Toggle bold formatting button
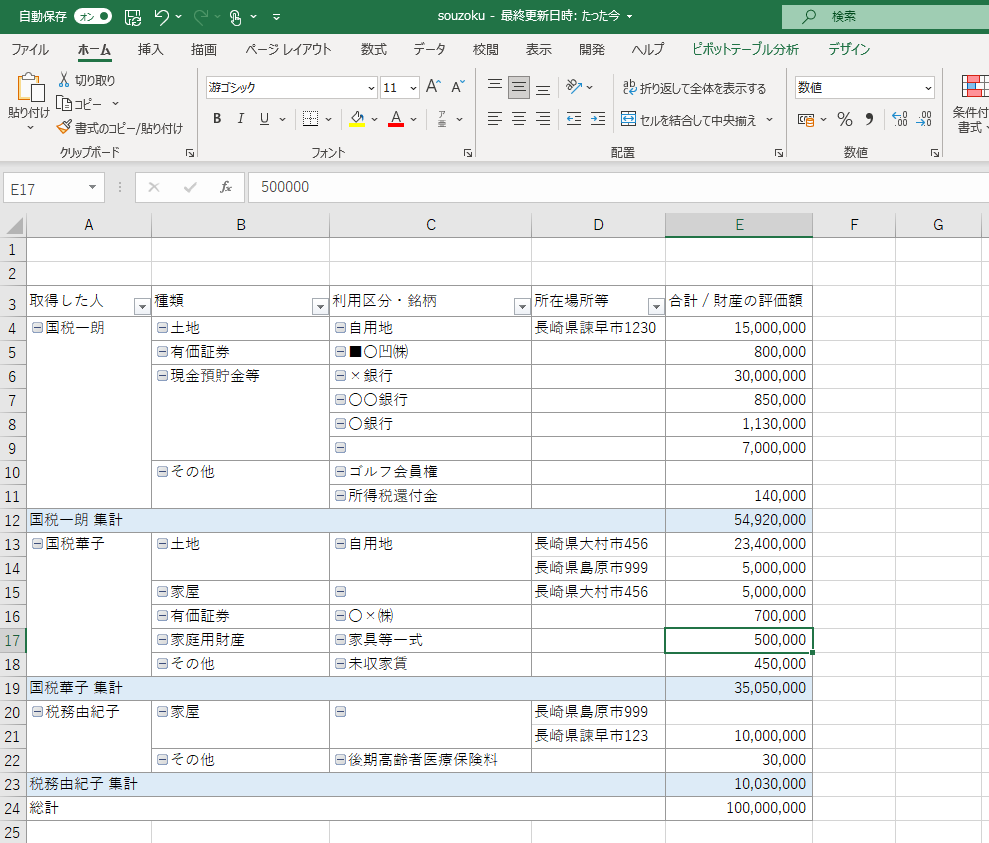 click(x=217, y=119)
